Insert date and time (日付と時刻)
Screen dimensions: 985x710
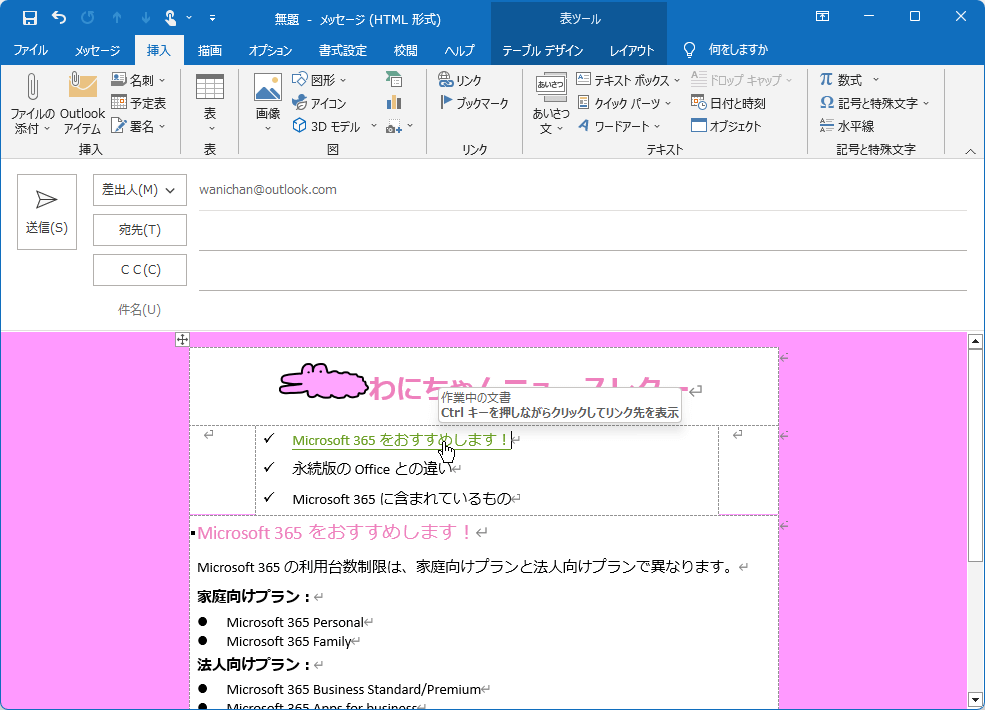click(x=729, y=102)
